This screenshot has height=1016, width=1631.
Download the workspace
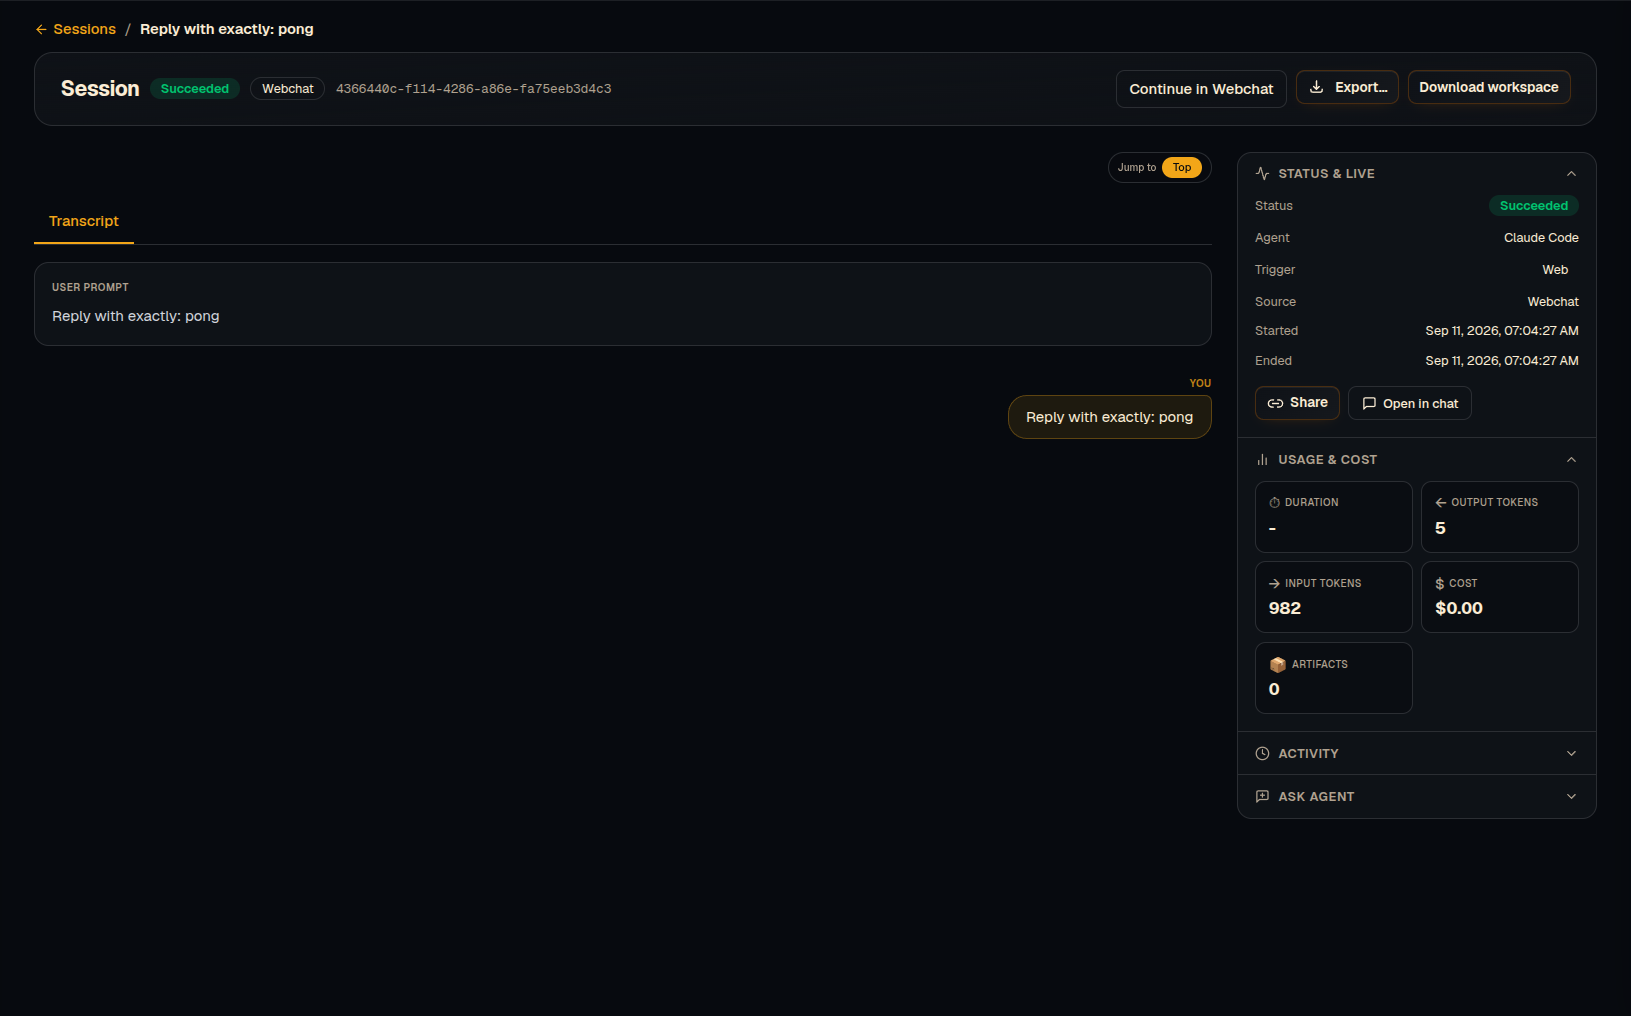coord(1489,87)
